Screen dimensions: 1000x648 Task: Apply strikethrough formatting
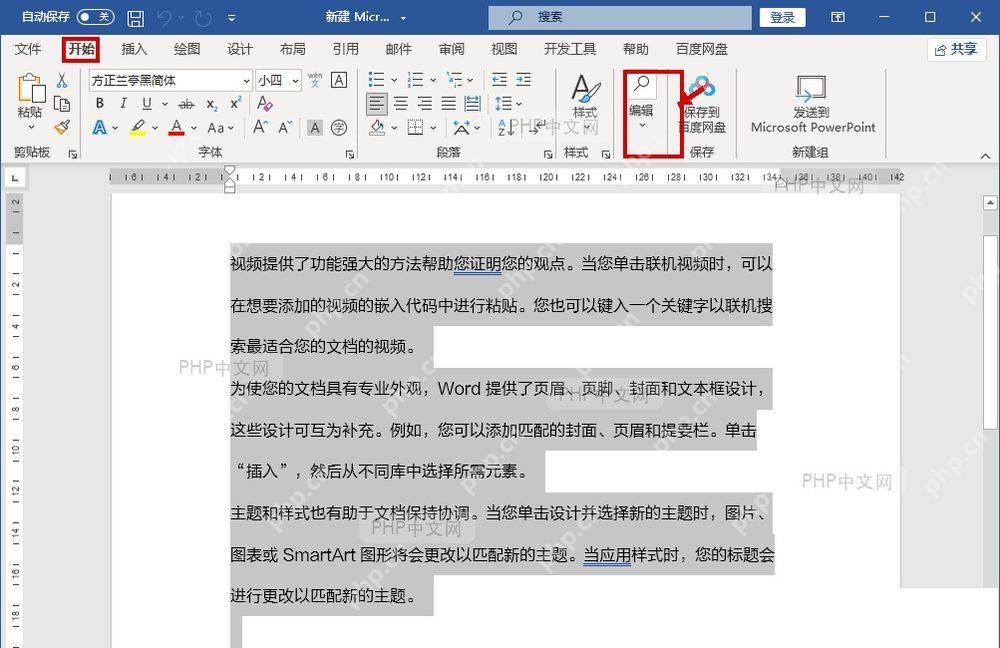click(186, 103)
